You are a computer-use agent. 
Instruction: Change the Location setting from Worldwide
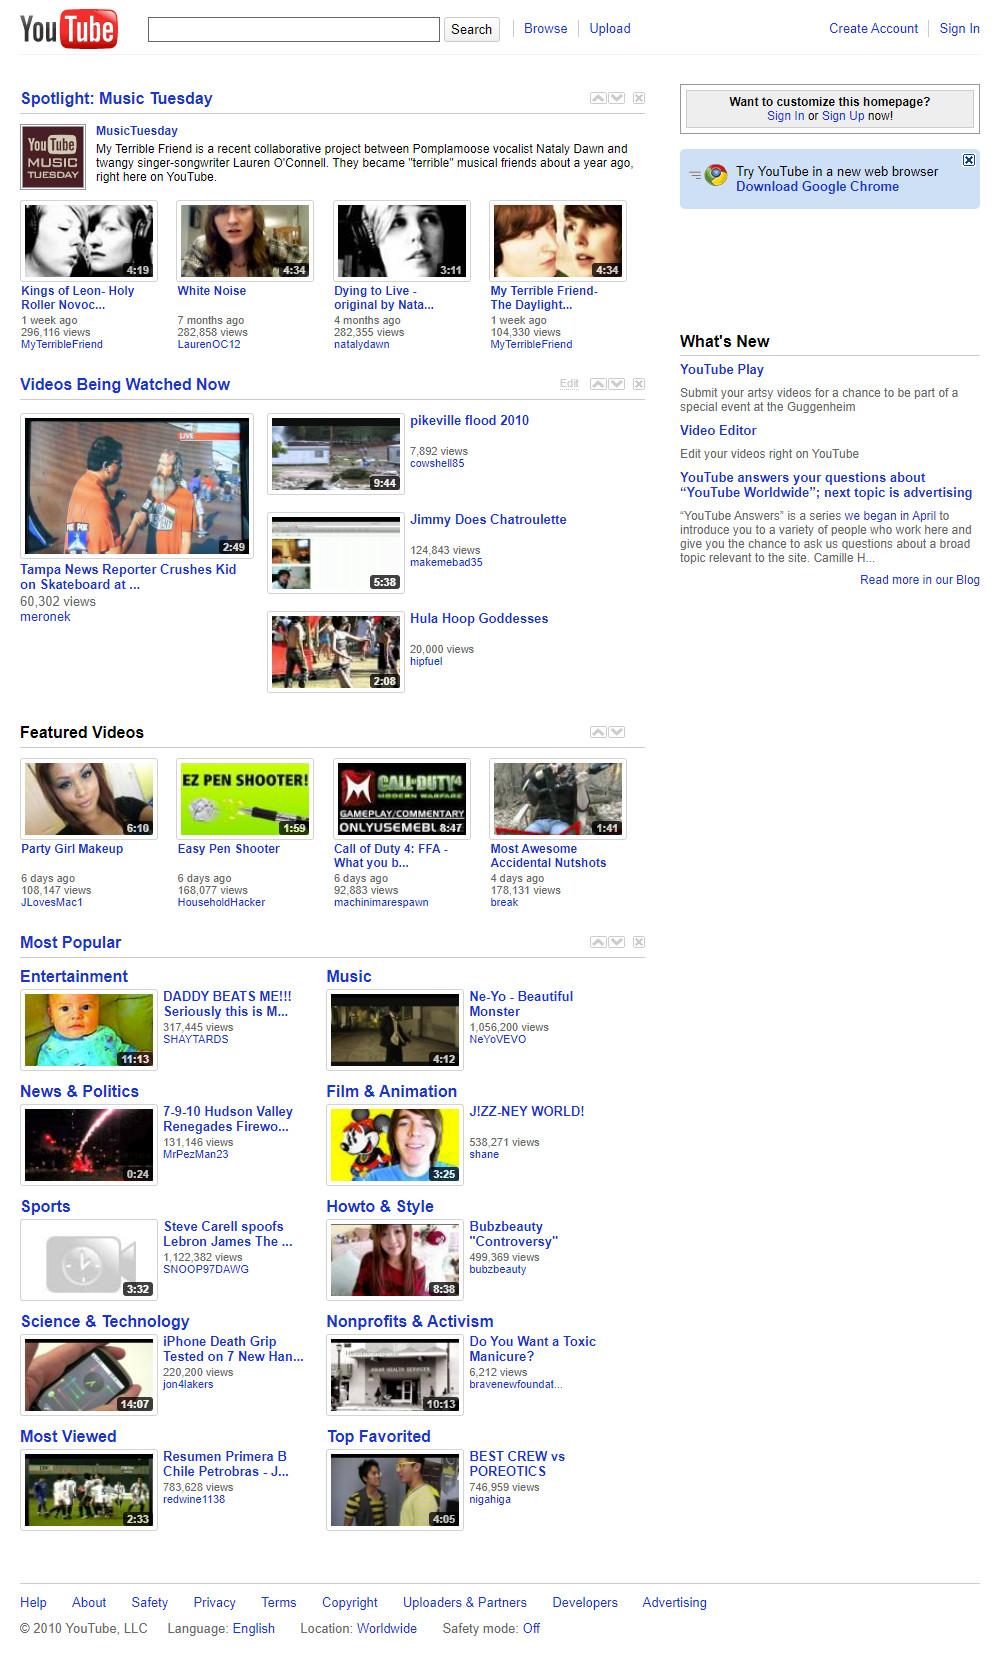pos(387,1628)
